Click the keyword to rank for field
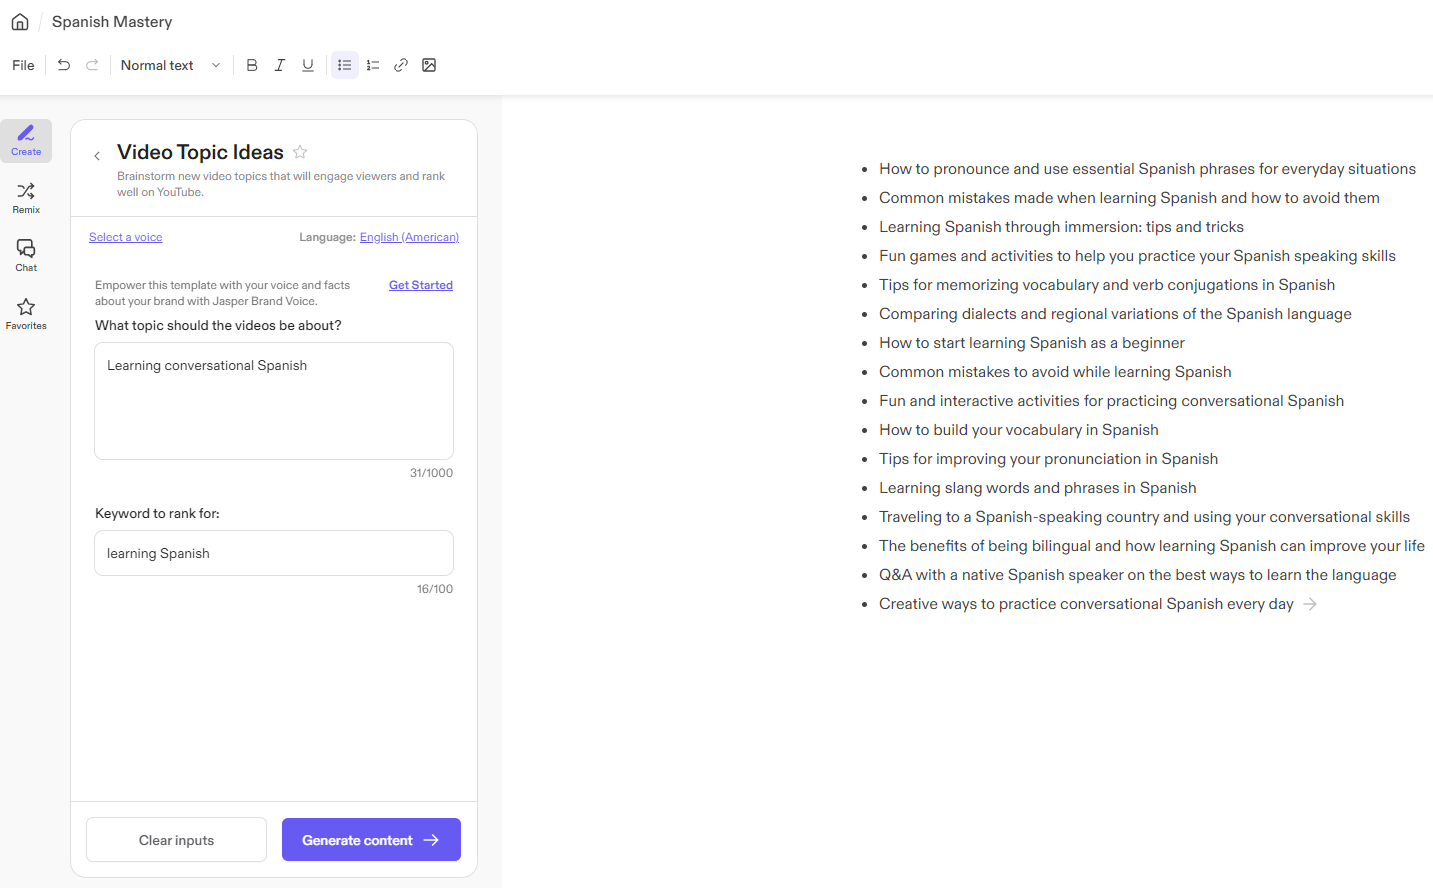The image size is (1433, 888). coord(273,552)
